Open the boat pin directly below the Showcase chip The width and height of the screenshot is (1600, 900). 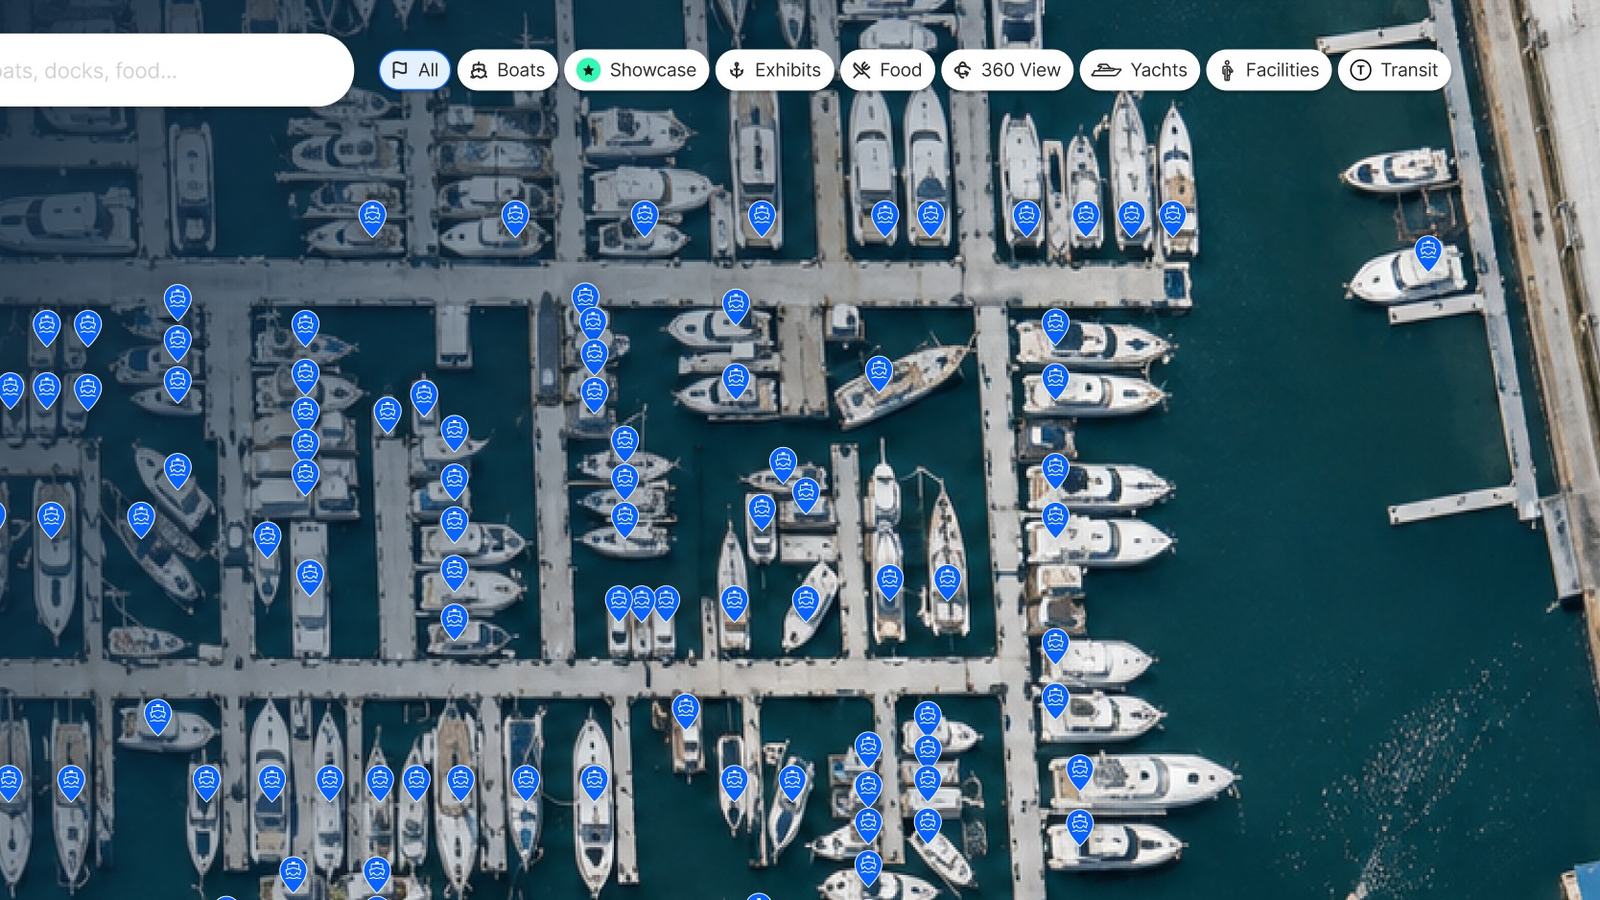(x=645, y=218)
